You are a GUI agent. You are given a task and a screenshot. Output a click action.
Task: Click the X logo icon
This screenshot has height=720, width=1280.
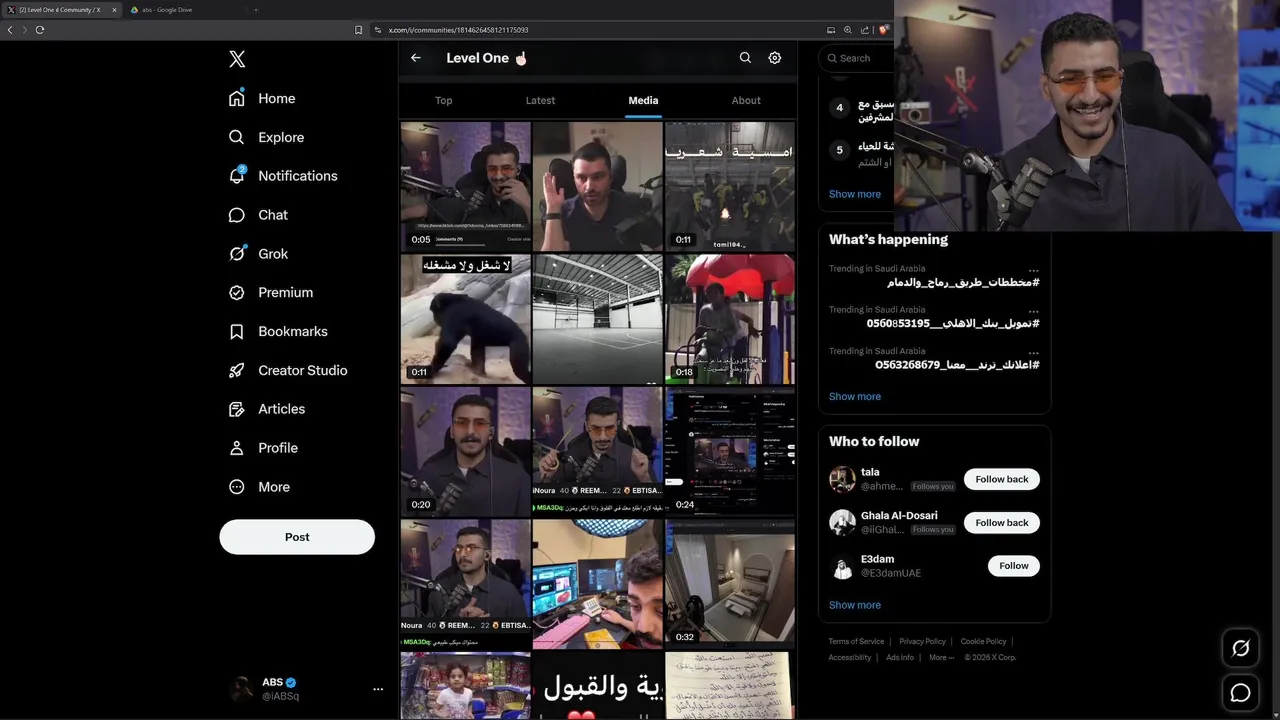point(237,59)
